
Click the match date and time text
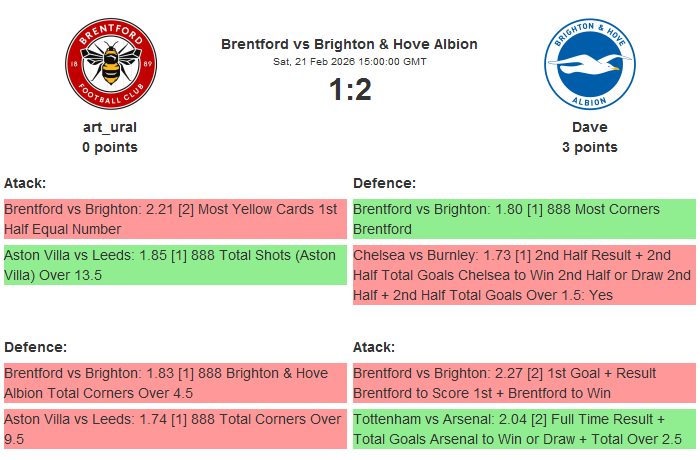tap(349, 62)
